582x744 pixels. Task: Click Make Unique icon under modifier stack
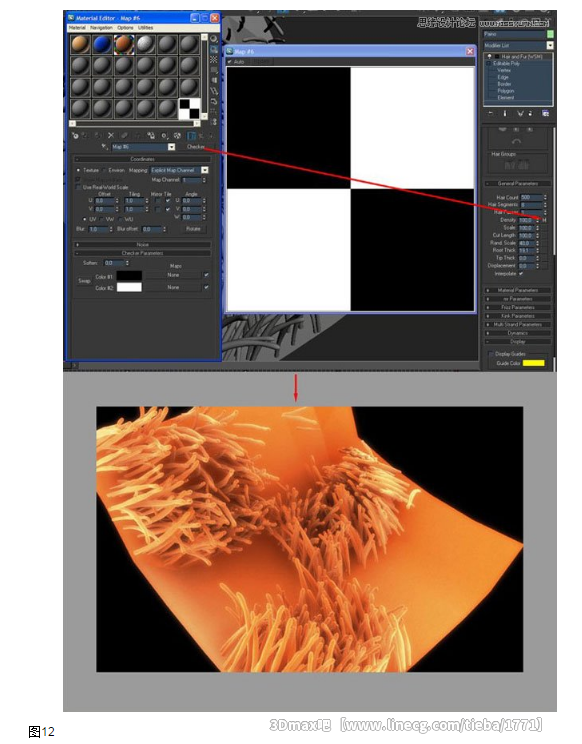(x=520, y=113)
